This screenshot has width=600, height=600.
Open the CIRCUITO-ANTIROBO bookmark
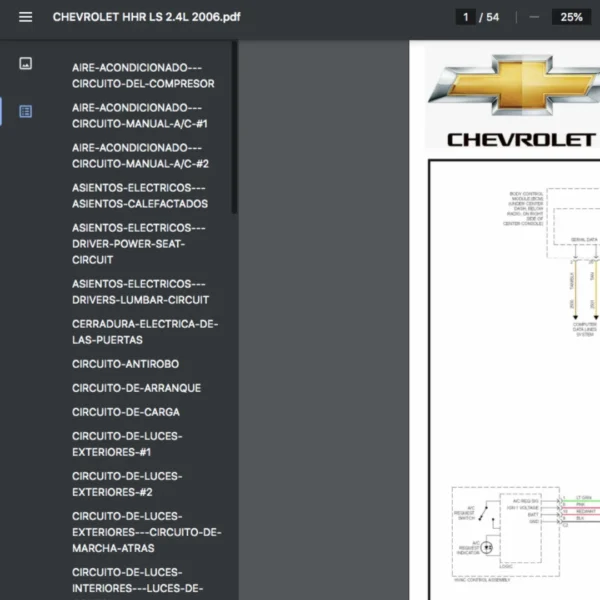click(x=126, y=364)
